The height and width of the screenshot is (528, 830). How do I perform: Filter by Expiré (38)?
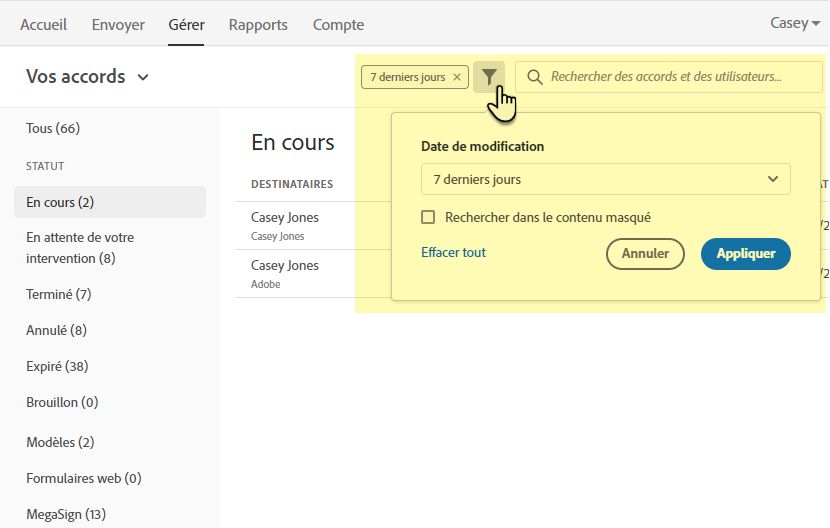(x=57, y=366)
